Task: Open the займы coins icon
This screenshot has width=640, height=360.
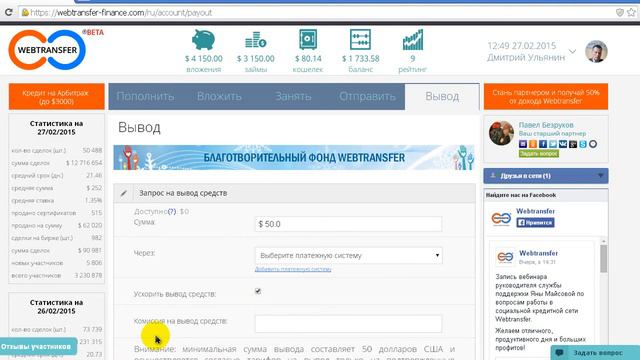Action: pyautogui.click(x=256, y=40)
